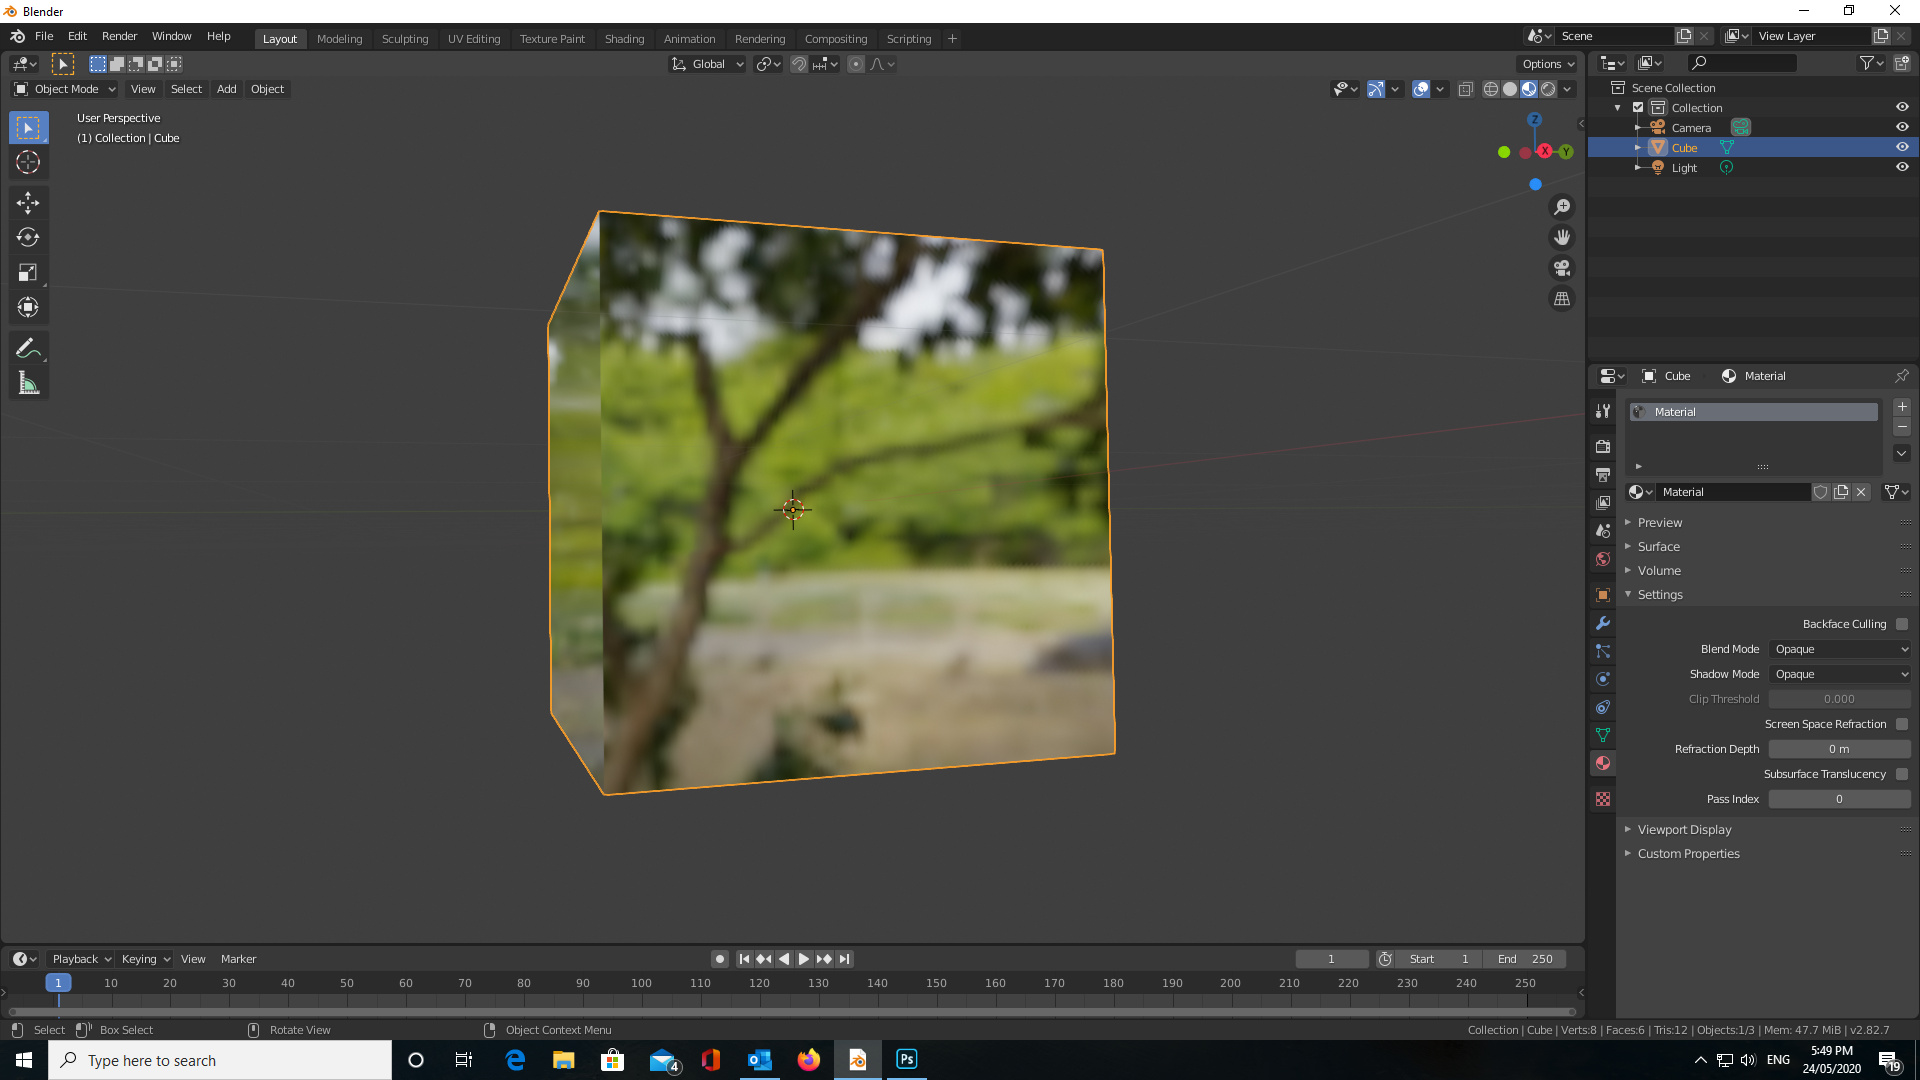Image resolution: width=1920 pixels, height=1080 pixels.
Task: Enable Subsurface Translucency checkbox
Action: 1902,774
